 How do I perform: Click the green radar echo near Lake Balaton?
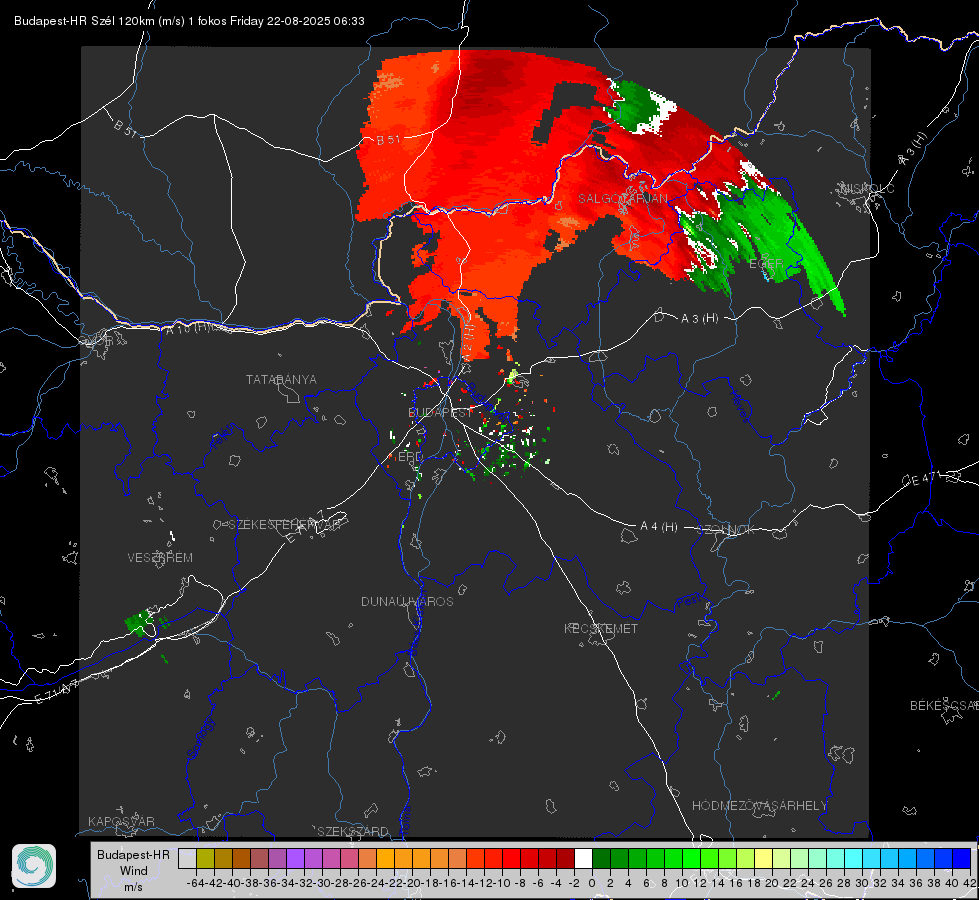pos(139,623)
